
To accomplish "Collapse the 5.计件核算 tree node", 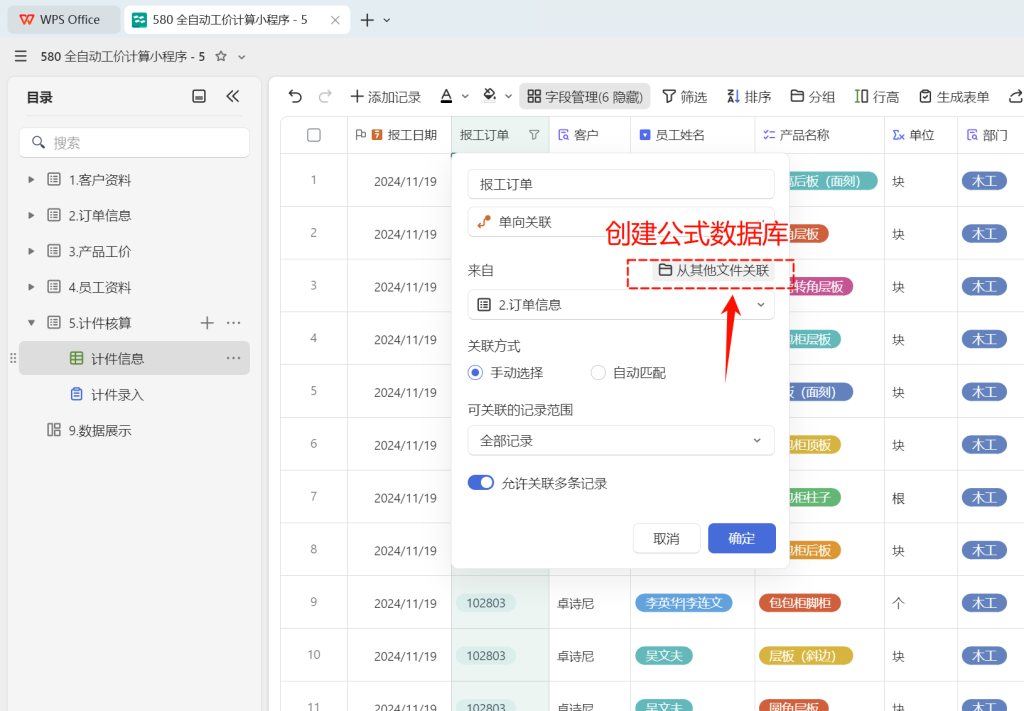I will click(31, 323).
